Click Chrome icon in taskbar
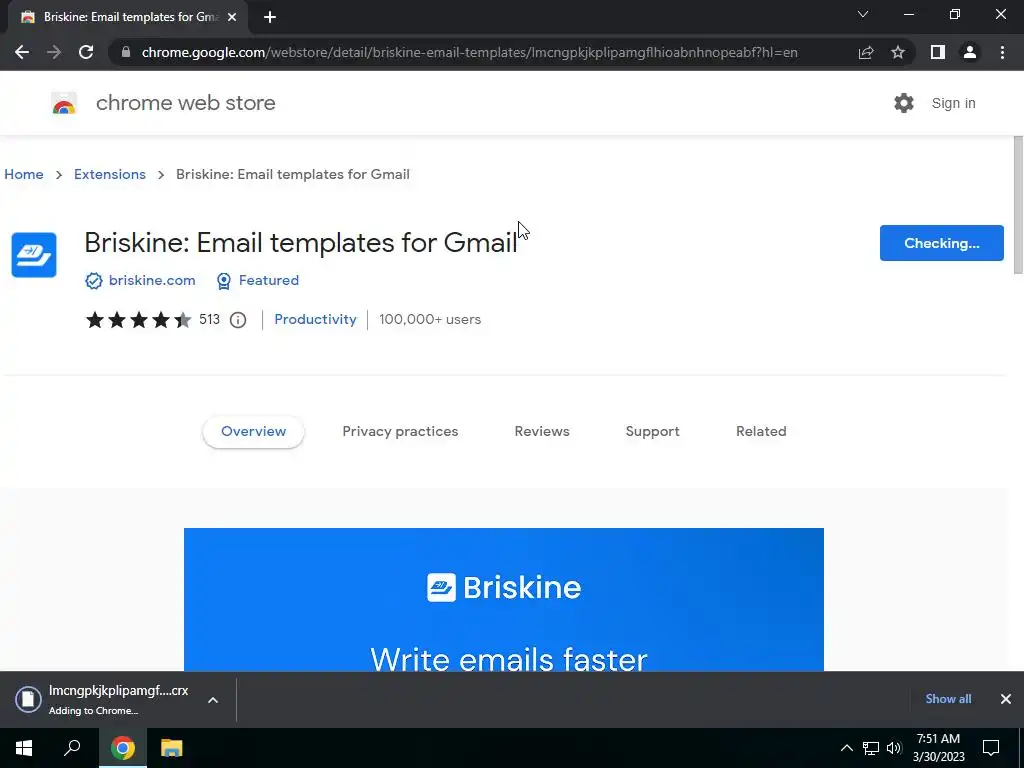Viewport: 1024px width, 768px height. [122, 748]
